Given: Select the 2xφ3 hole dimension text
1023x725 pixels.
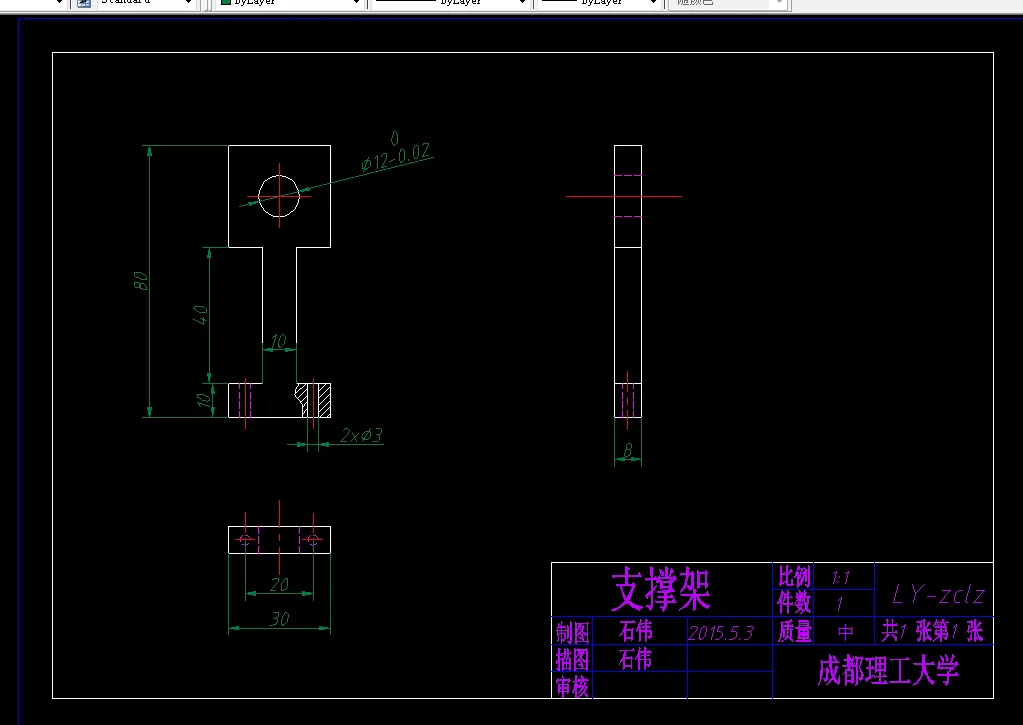Looking at the screenshot, I should pyautogui.click(x=361, y=435).
